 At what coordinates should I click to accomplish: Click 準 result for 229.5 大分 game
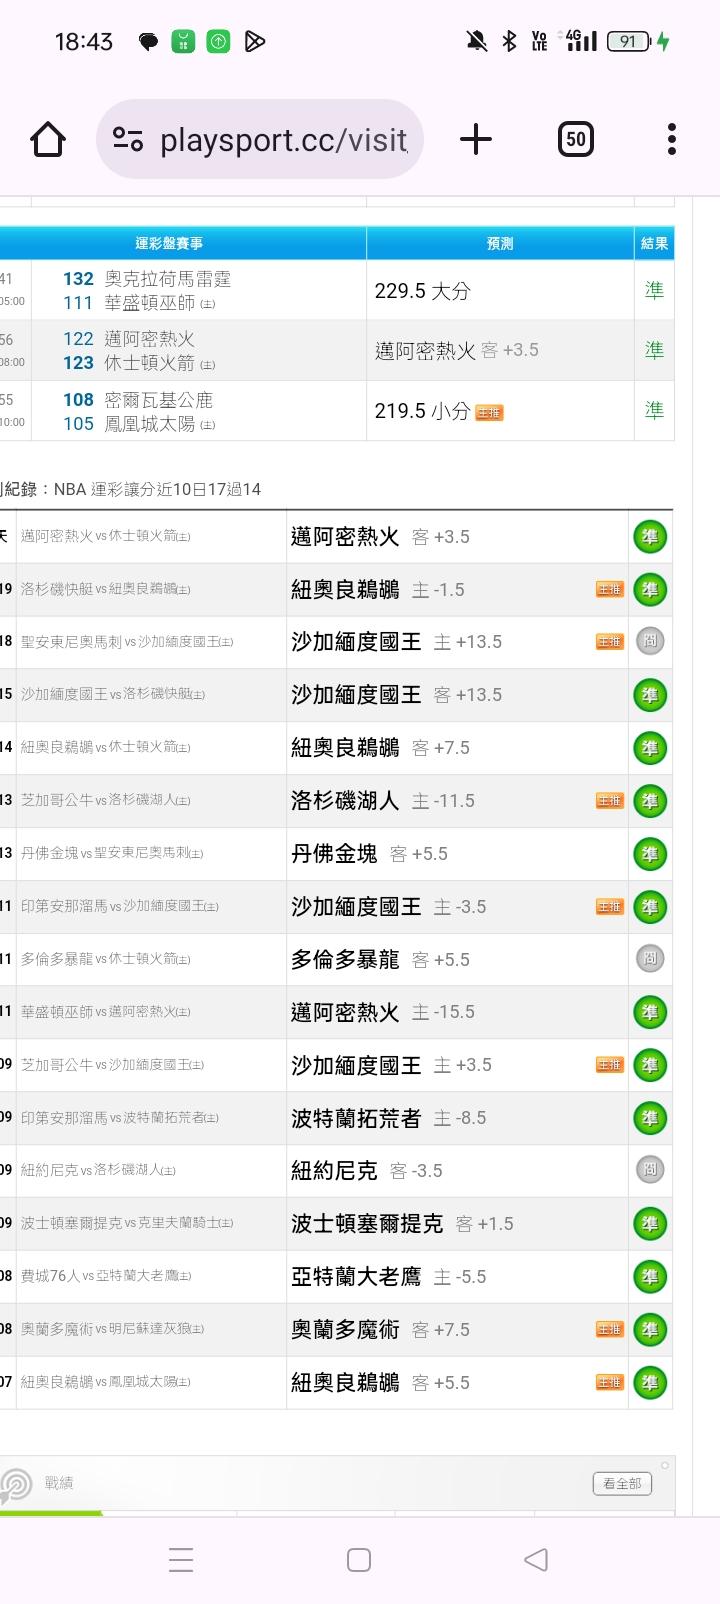[x=654, y=291]
